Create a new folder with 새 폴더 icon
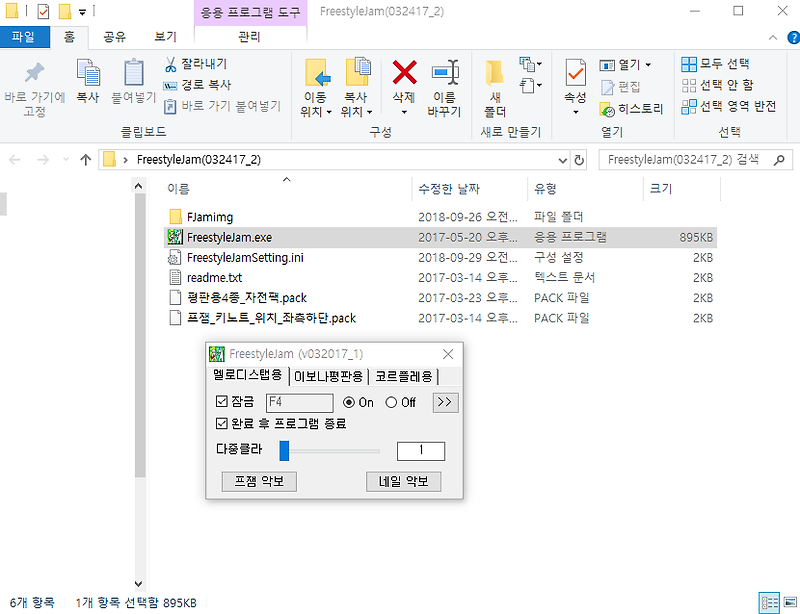The height and width of the screenshot is (614, 800). 494,72
